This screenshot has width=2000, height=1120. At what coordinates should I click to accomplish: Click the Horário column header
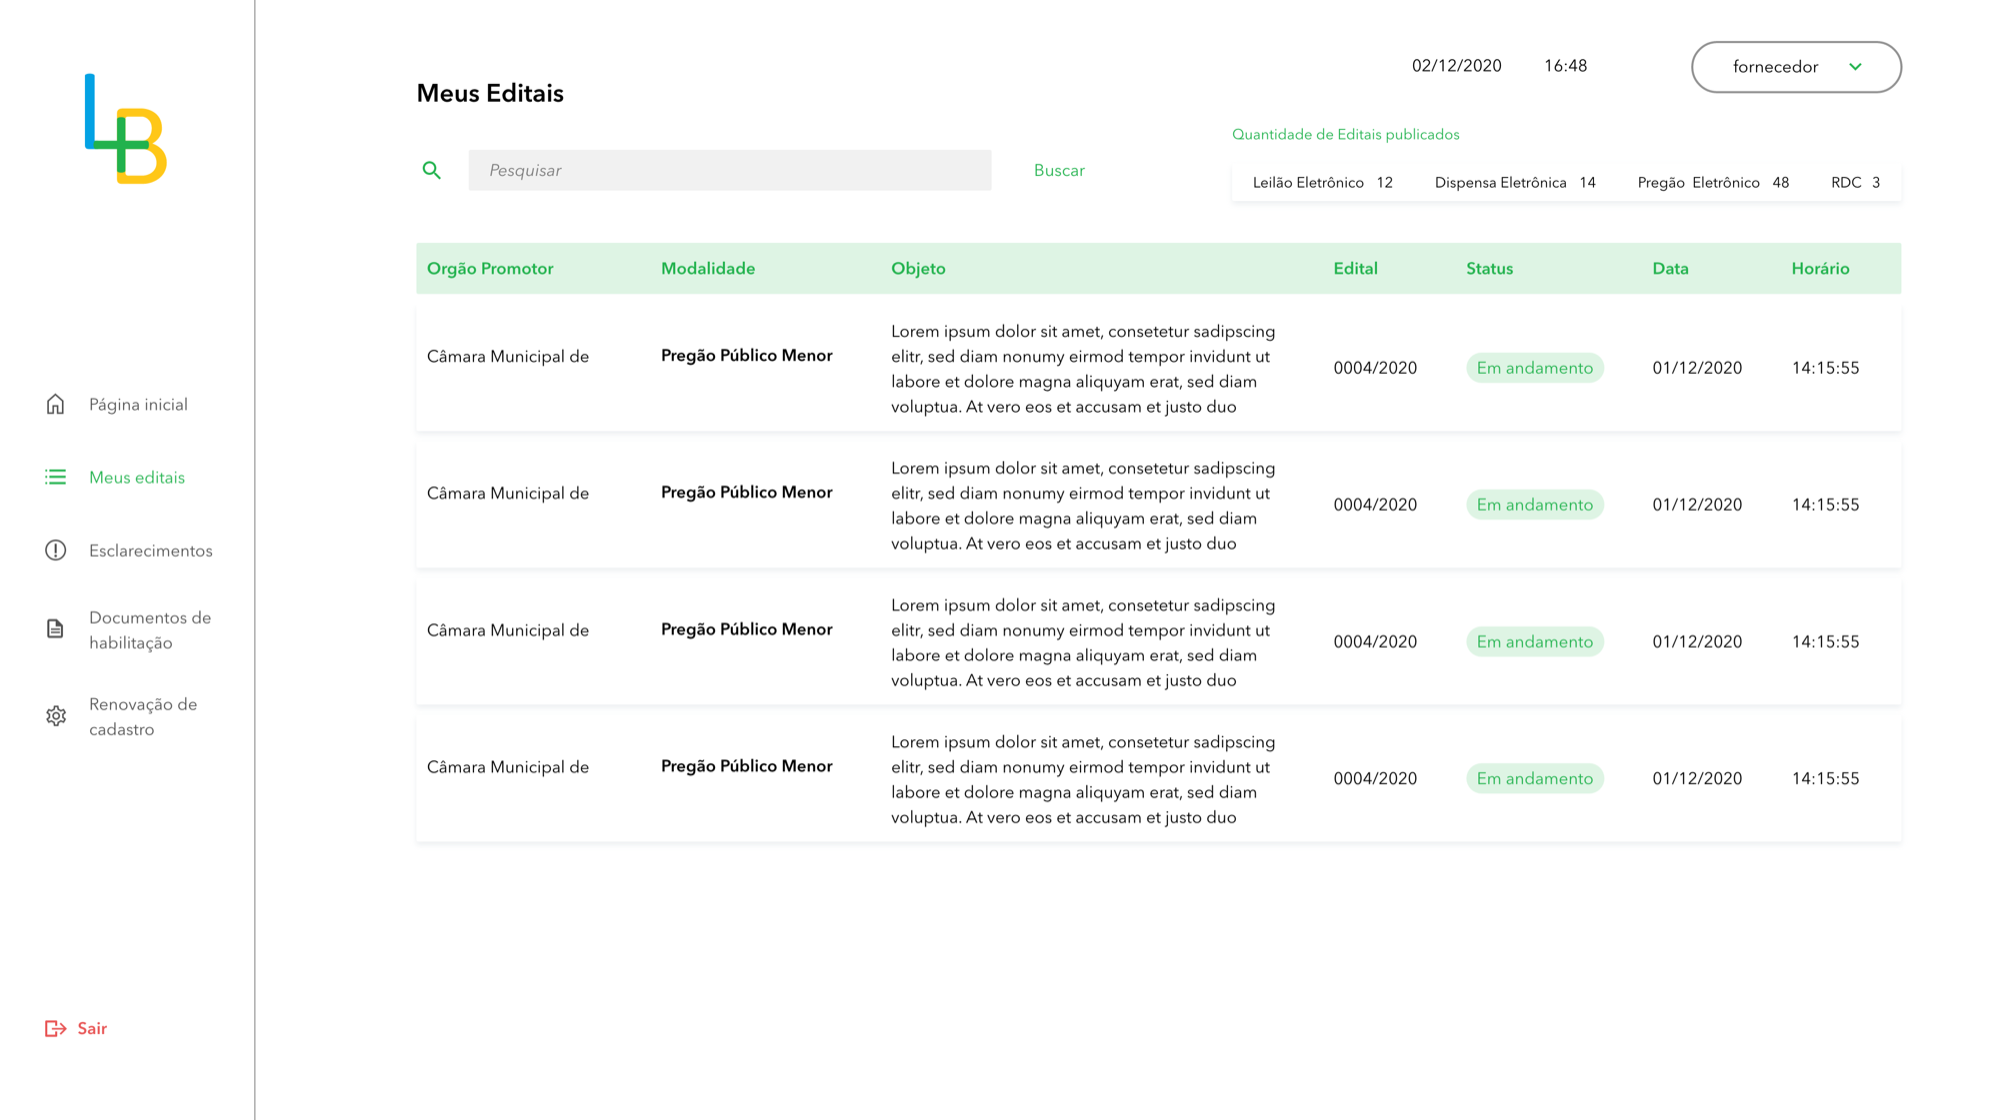1820,268
